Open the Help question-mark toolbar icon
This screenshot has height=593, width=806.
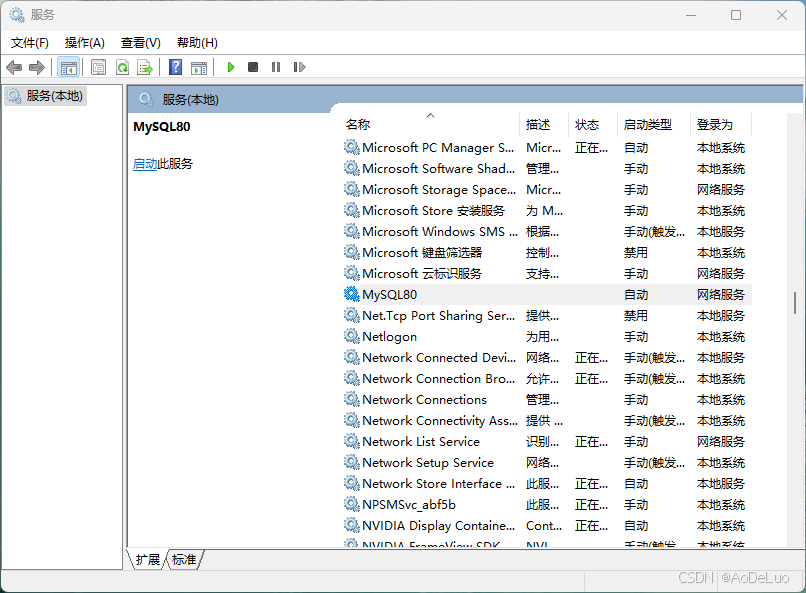tap(175, 67)
